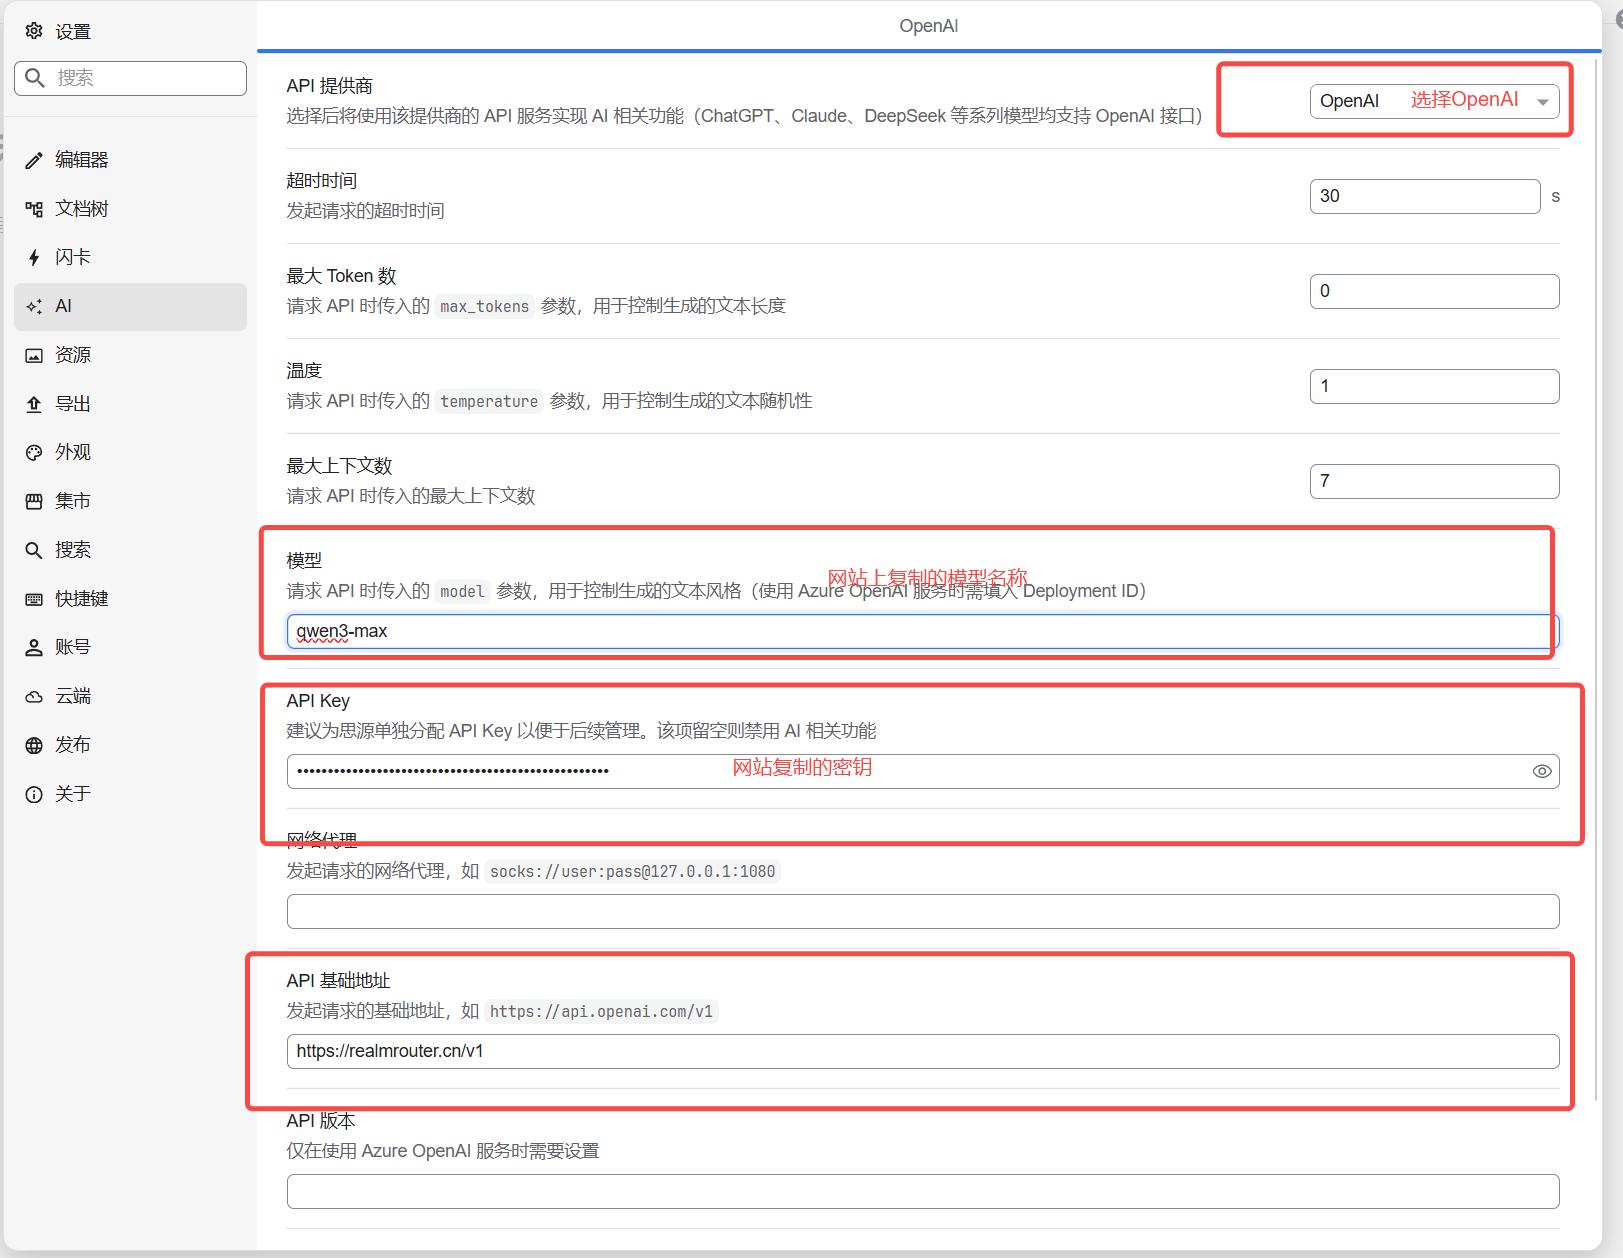
Task: Open the 关于 About section
Action: tap(33, 793)
